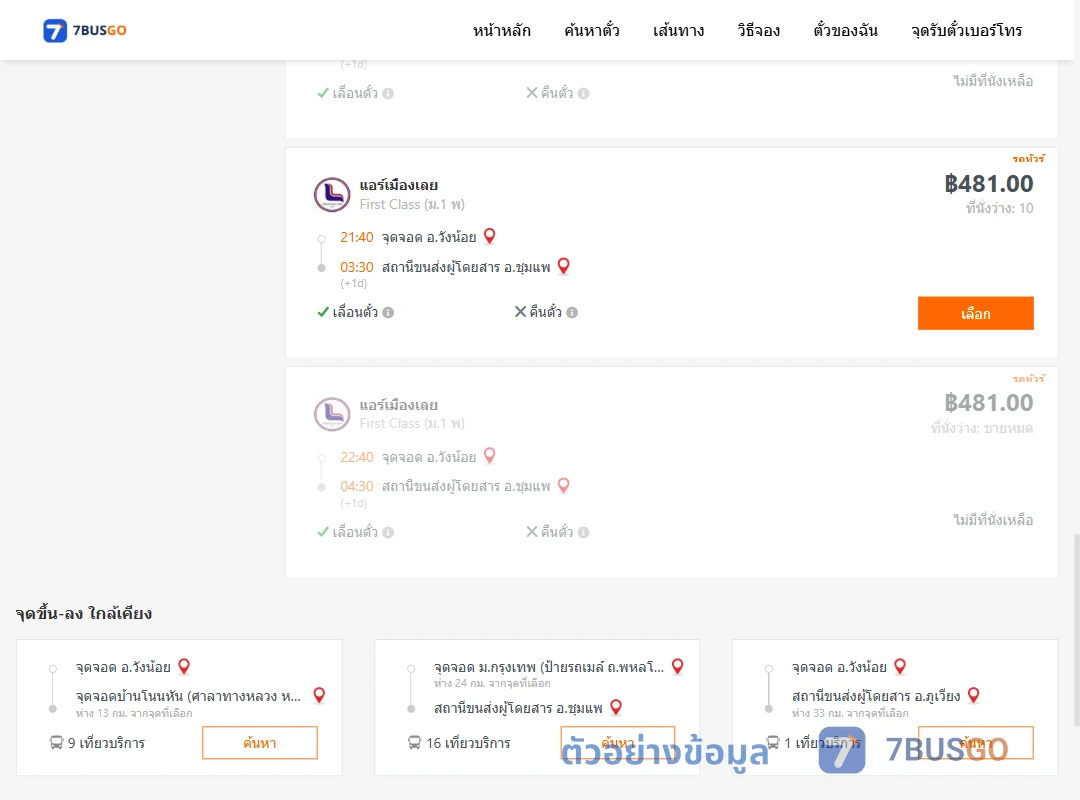This screenshot has width=1080, height=800.
Task: Click รถทัวร์ tag on 21:40 trip card
Action: coord(1028,158)
